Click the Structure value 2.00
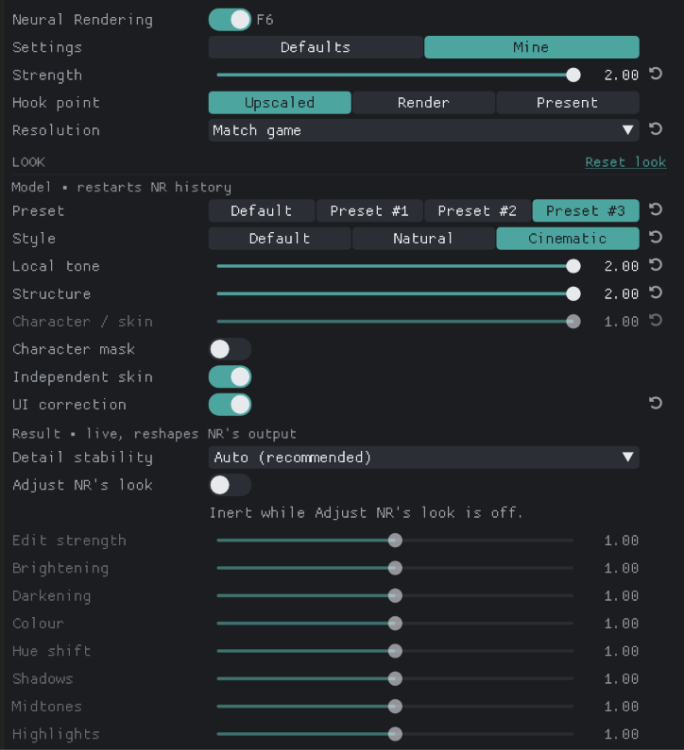The image size is (684, 750). (621, 294)
